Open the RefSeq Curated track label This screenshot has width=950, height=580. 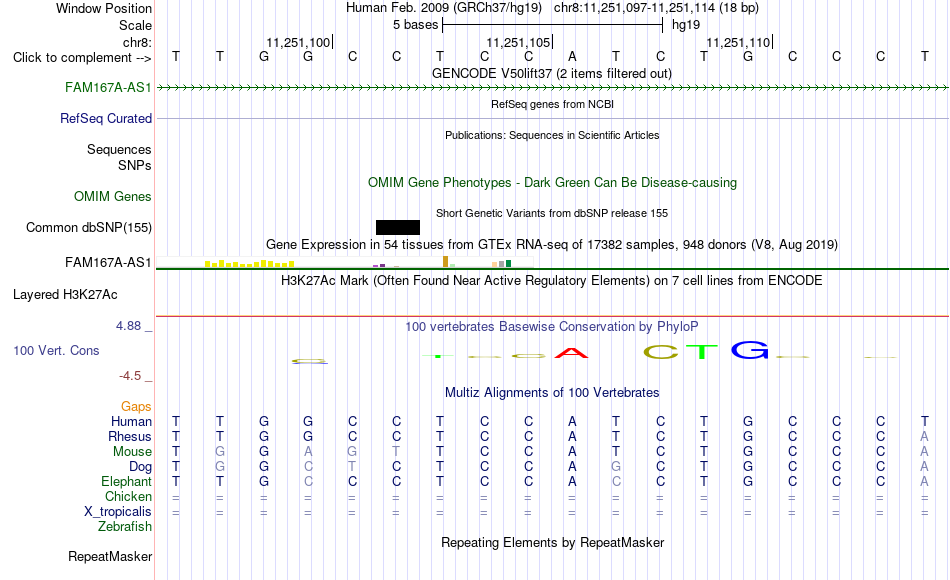(x=106, y=118)
